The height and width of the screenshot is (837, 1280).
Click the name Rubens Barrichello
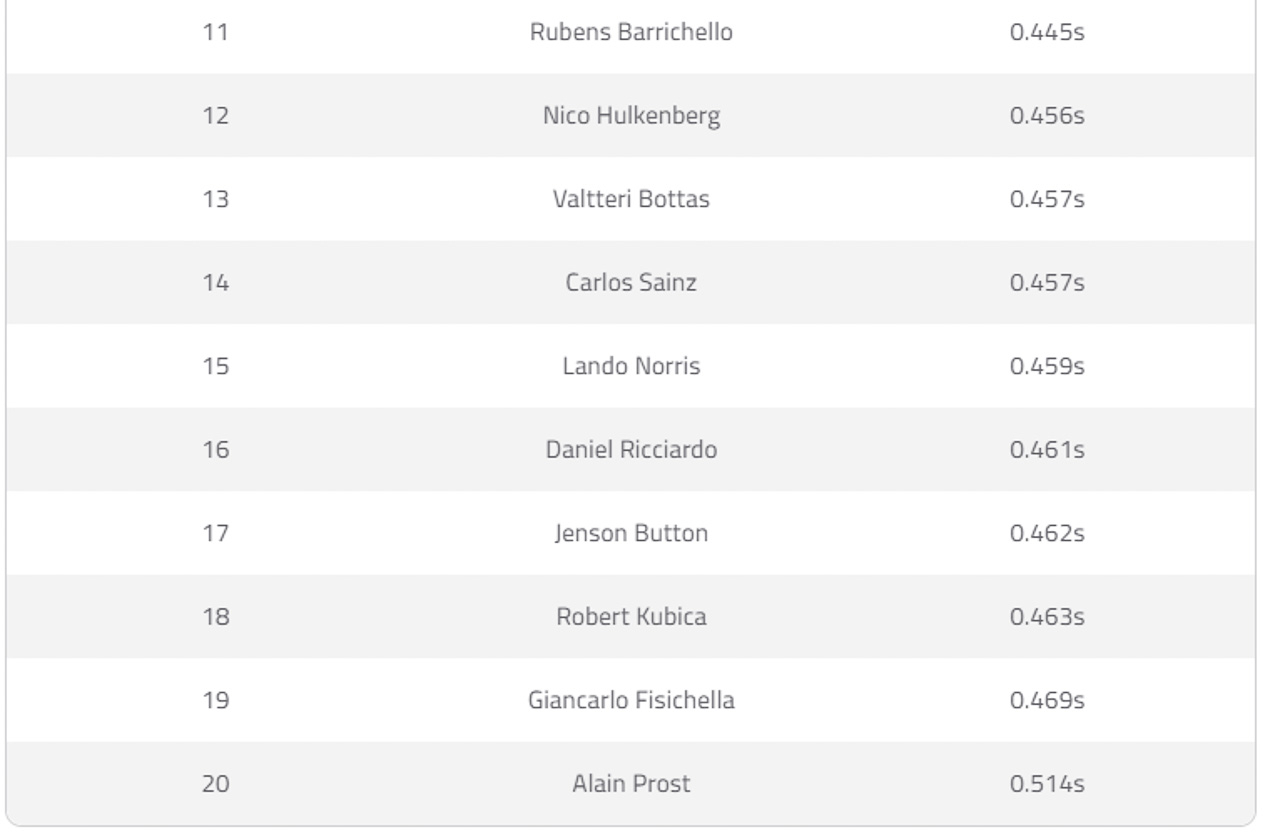pyautogui.click(x=631, y=32)
